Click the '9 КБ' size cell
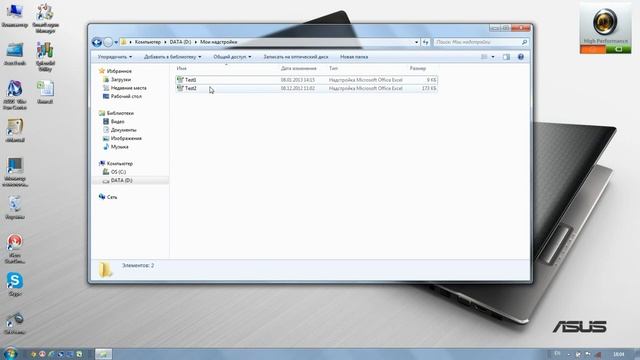Screen dimensions: 640x360 click(x=431, y=80)
